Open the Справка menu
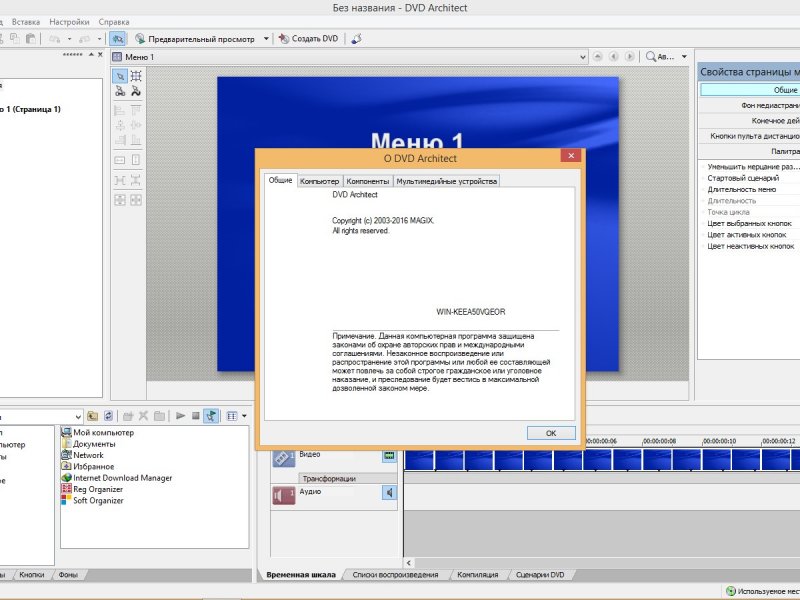Screen dimensions: 800x600 point(114,22)
